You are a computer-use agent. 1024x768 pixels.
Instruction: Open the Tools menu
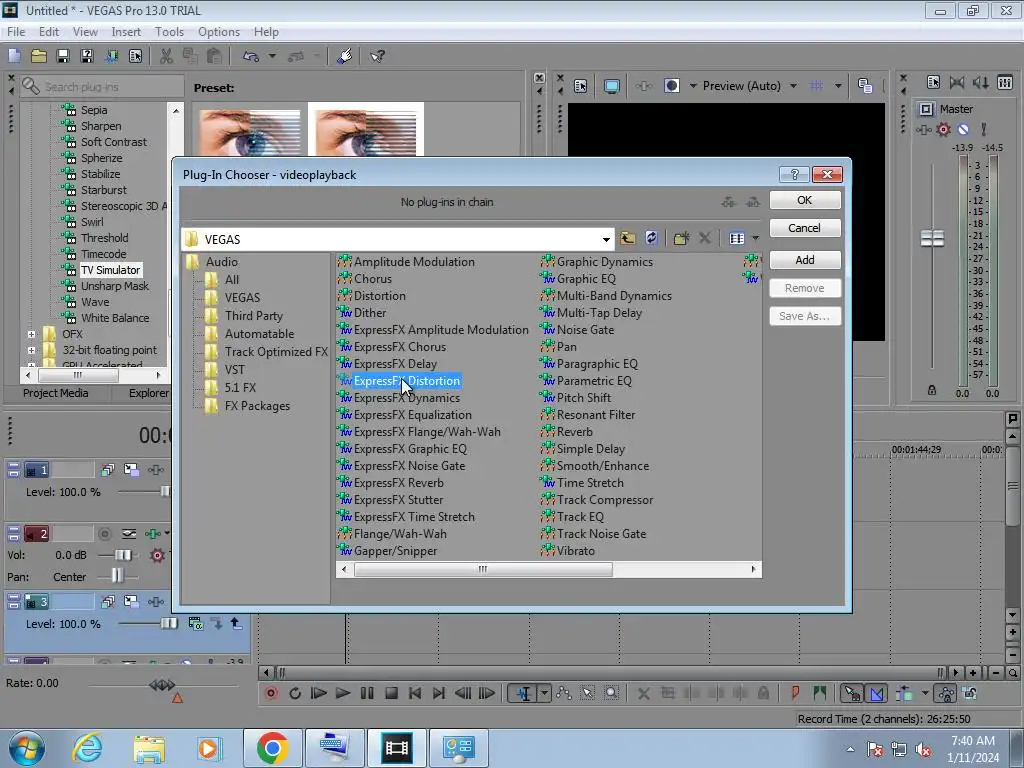tap(168, 31)
